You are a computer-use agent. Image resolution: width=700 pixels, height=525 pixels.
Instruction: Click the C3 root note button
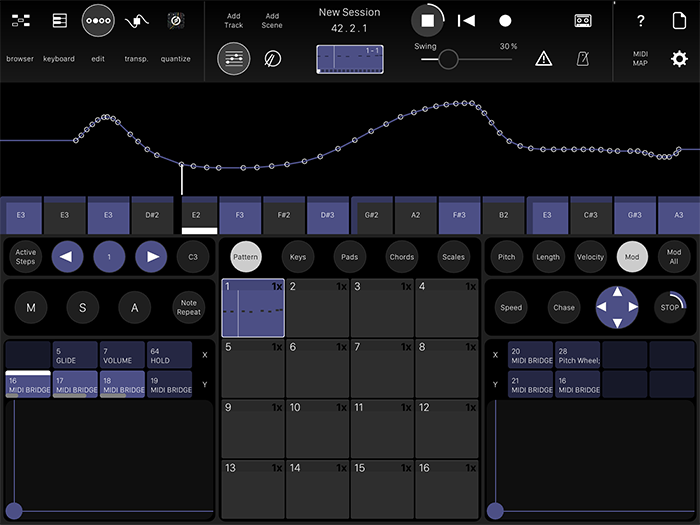(x=193, y=257)
